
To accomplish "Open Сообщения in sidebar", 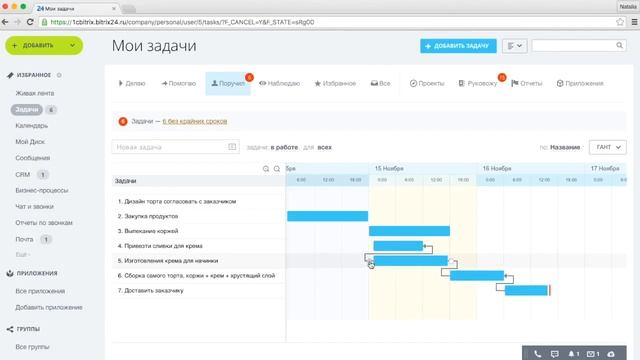I will pos(33,158).
